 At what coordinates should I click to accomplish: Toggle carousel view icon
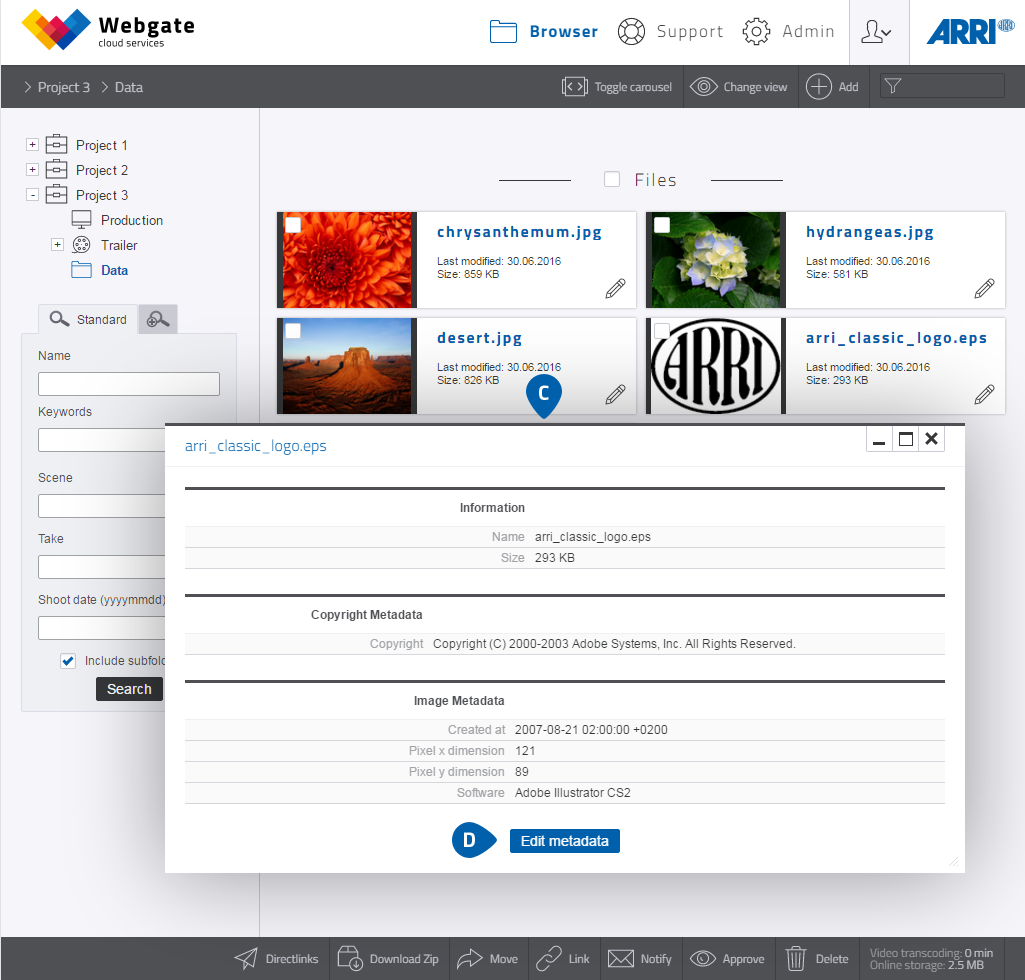click(575, 87)
